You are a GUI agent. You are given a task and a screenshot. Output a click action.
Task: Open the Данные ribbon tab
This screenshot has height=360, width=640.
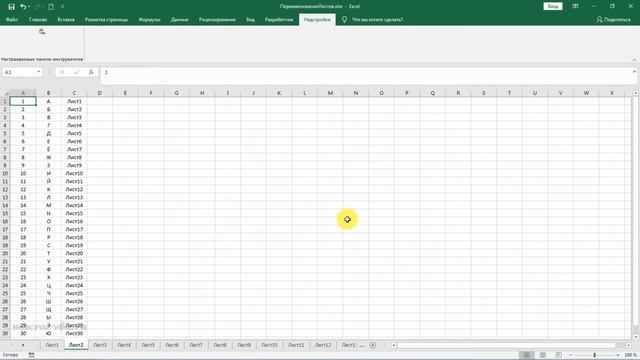[180, 20]
